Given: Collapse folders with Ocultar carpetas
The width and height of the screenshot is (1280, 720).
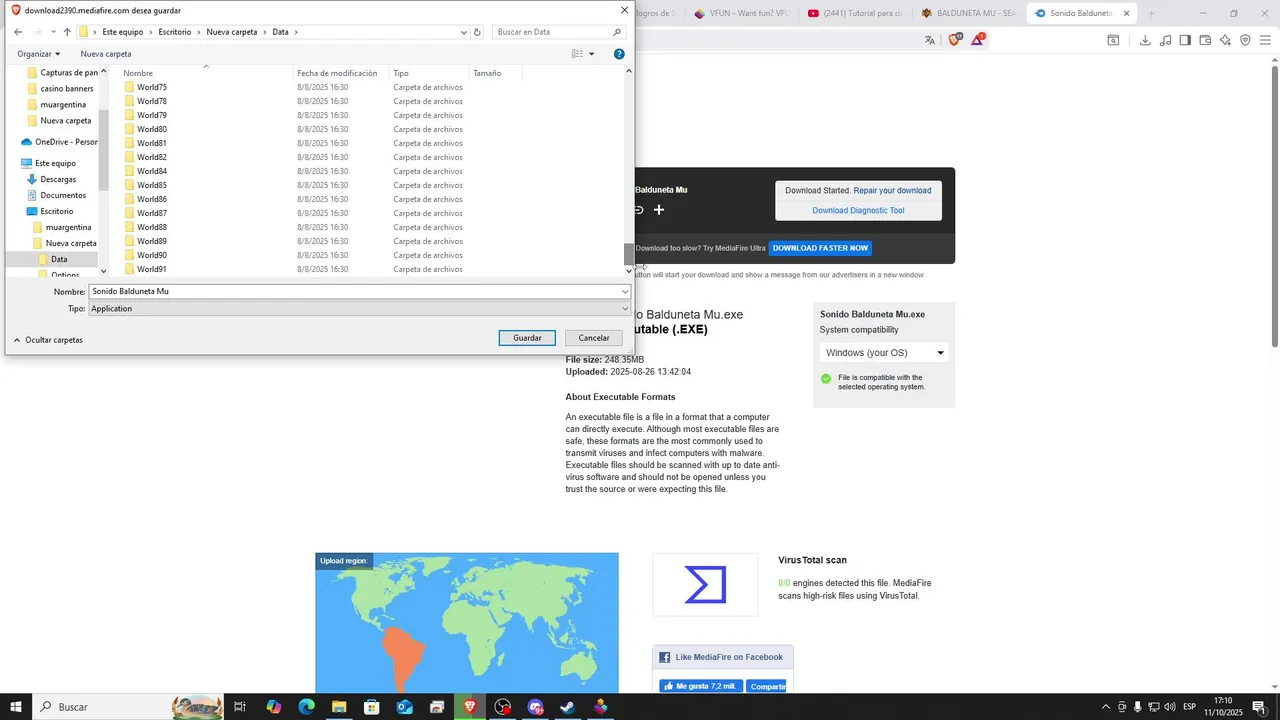Looking at the screenshot, I should click(x=48, y=340).
